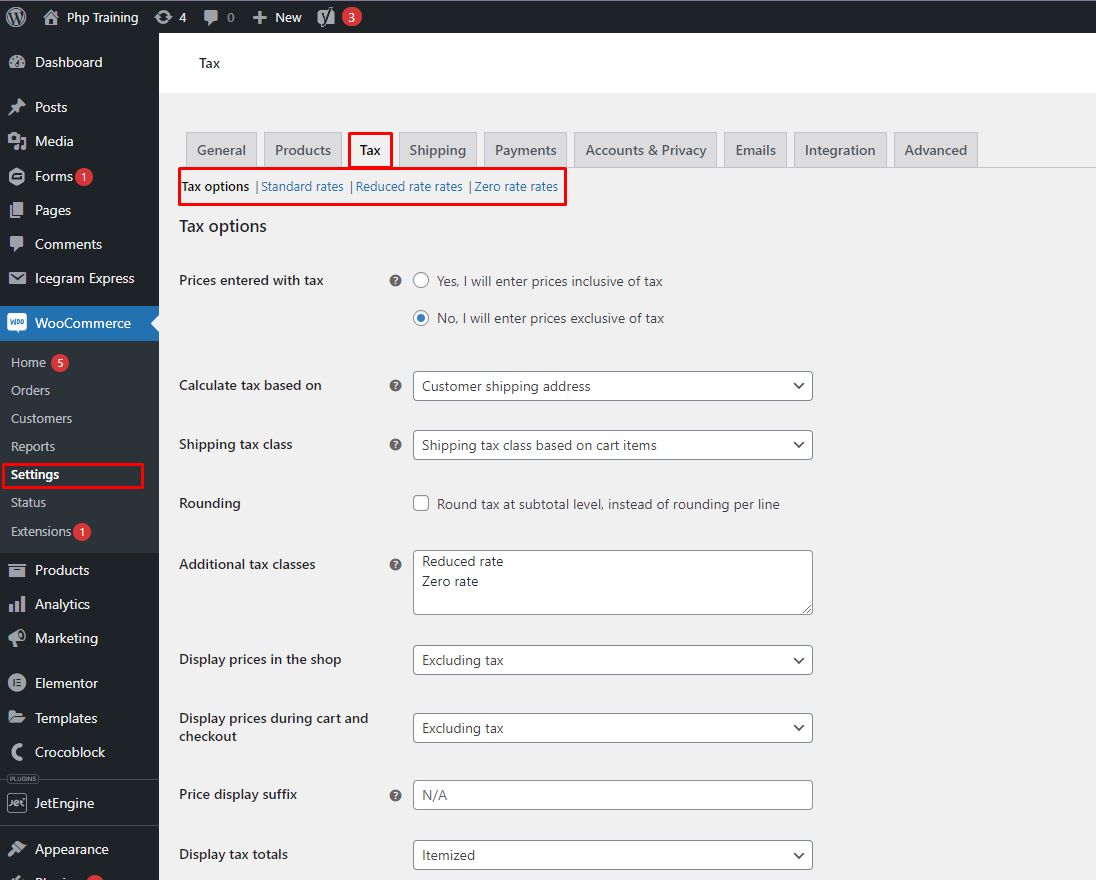Screen dimensions: 1096x880
Task: Click help icon beside Additional tax classes
Action: [x=395, y=565]
